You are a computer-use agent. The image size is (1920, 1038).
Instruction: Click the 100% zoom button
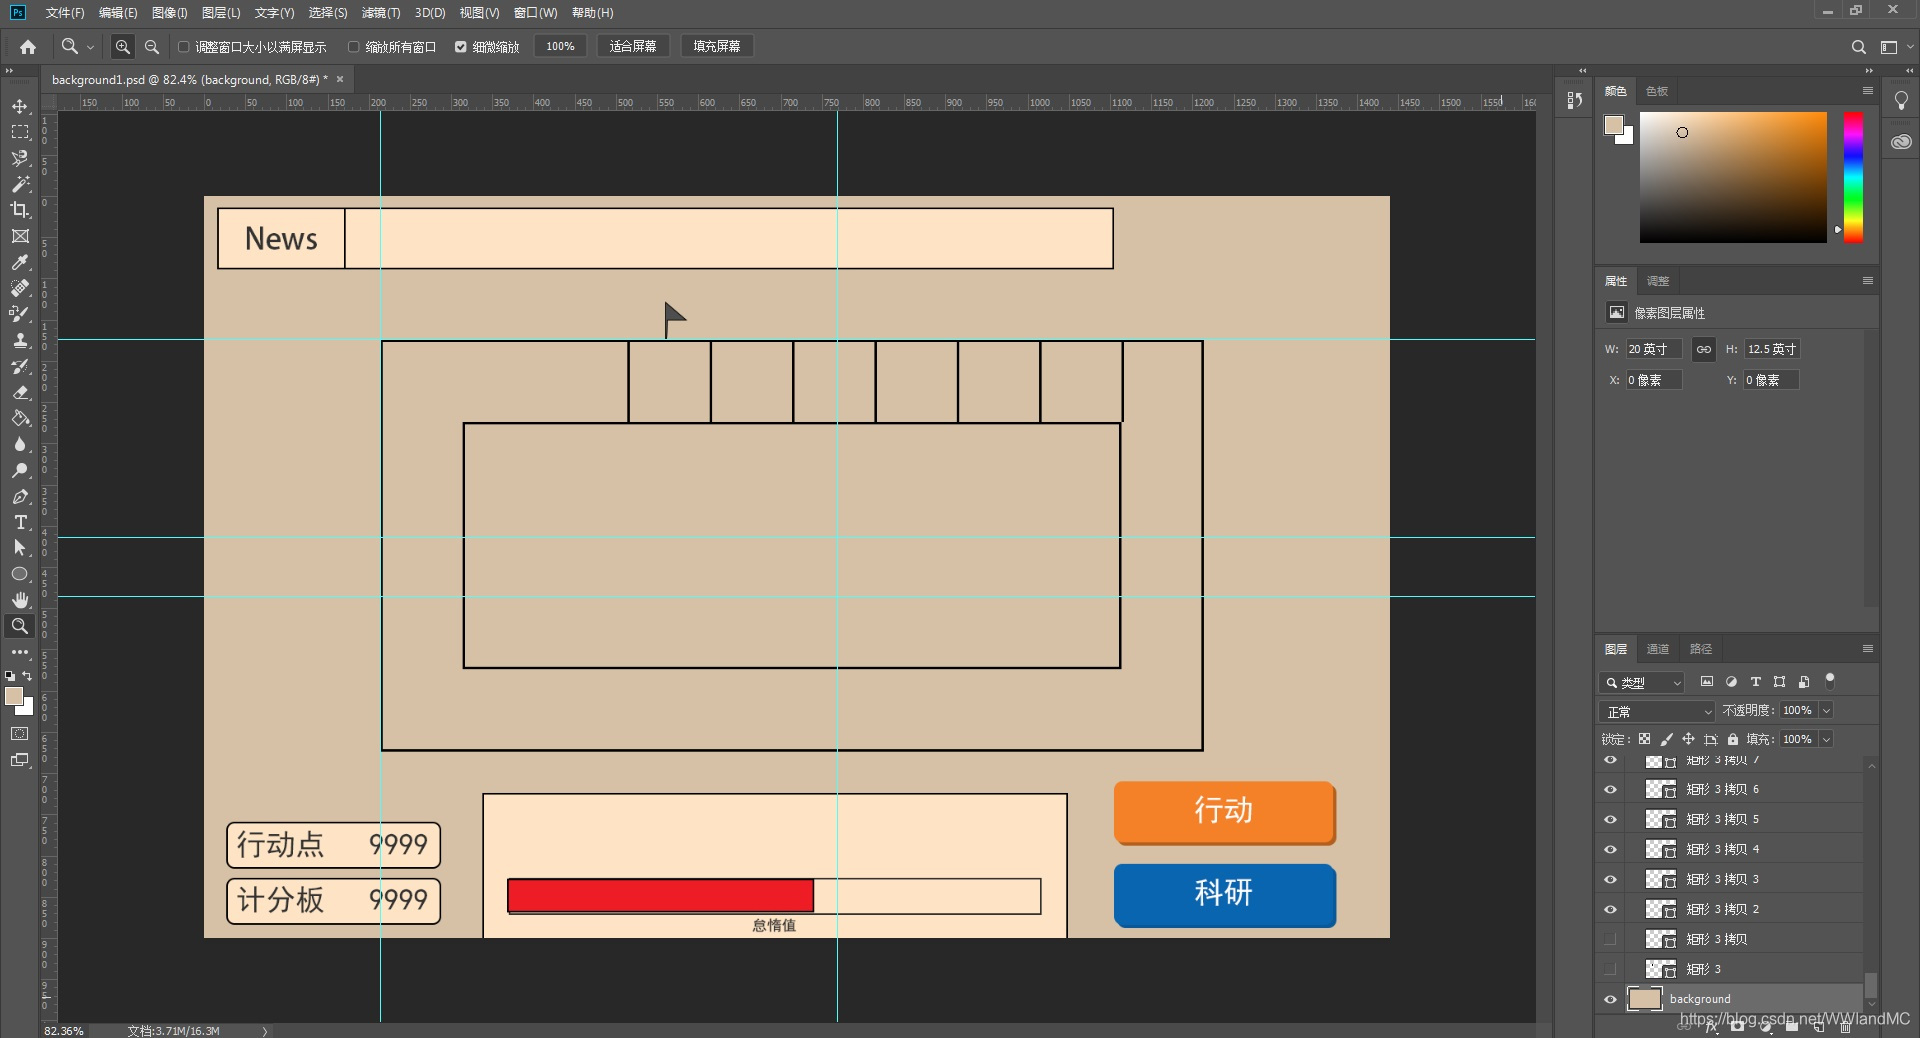[x=560, y=46]
